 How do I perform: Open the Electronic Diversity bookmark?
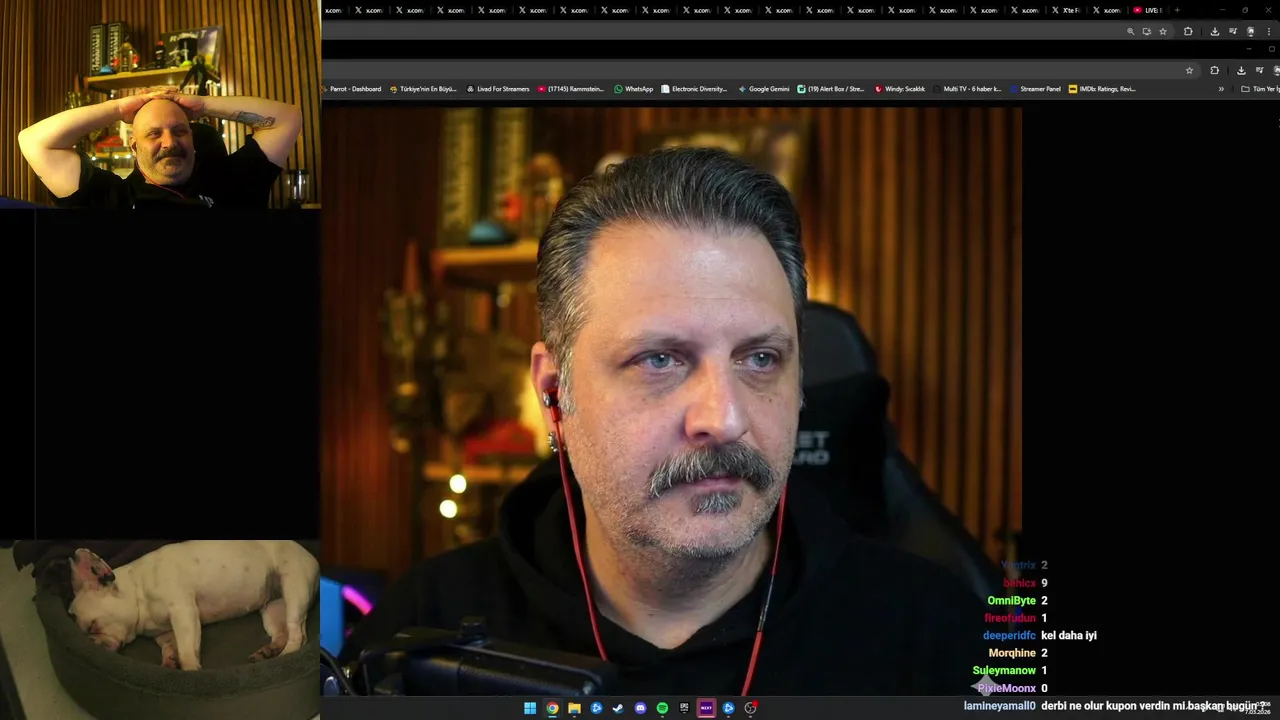pos(693,89)
